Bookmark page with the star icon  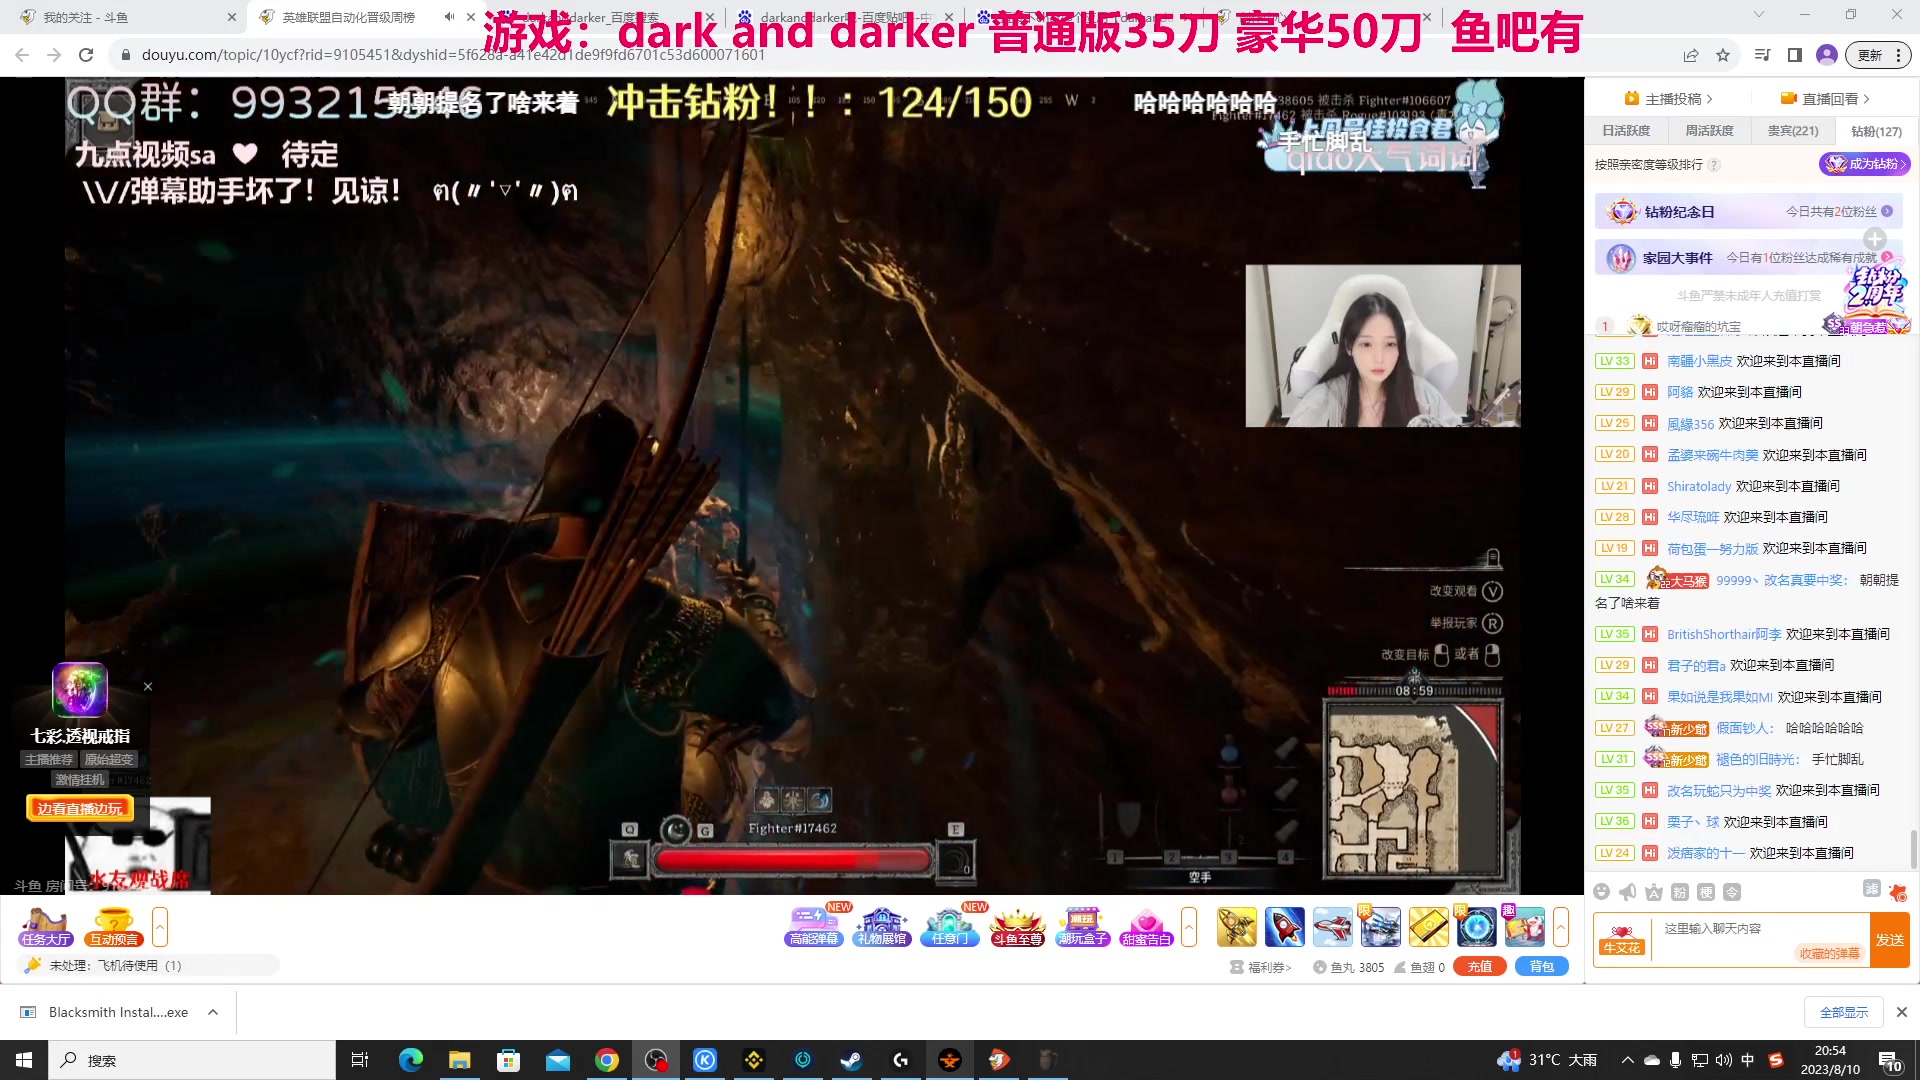click(1723, 55)
